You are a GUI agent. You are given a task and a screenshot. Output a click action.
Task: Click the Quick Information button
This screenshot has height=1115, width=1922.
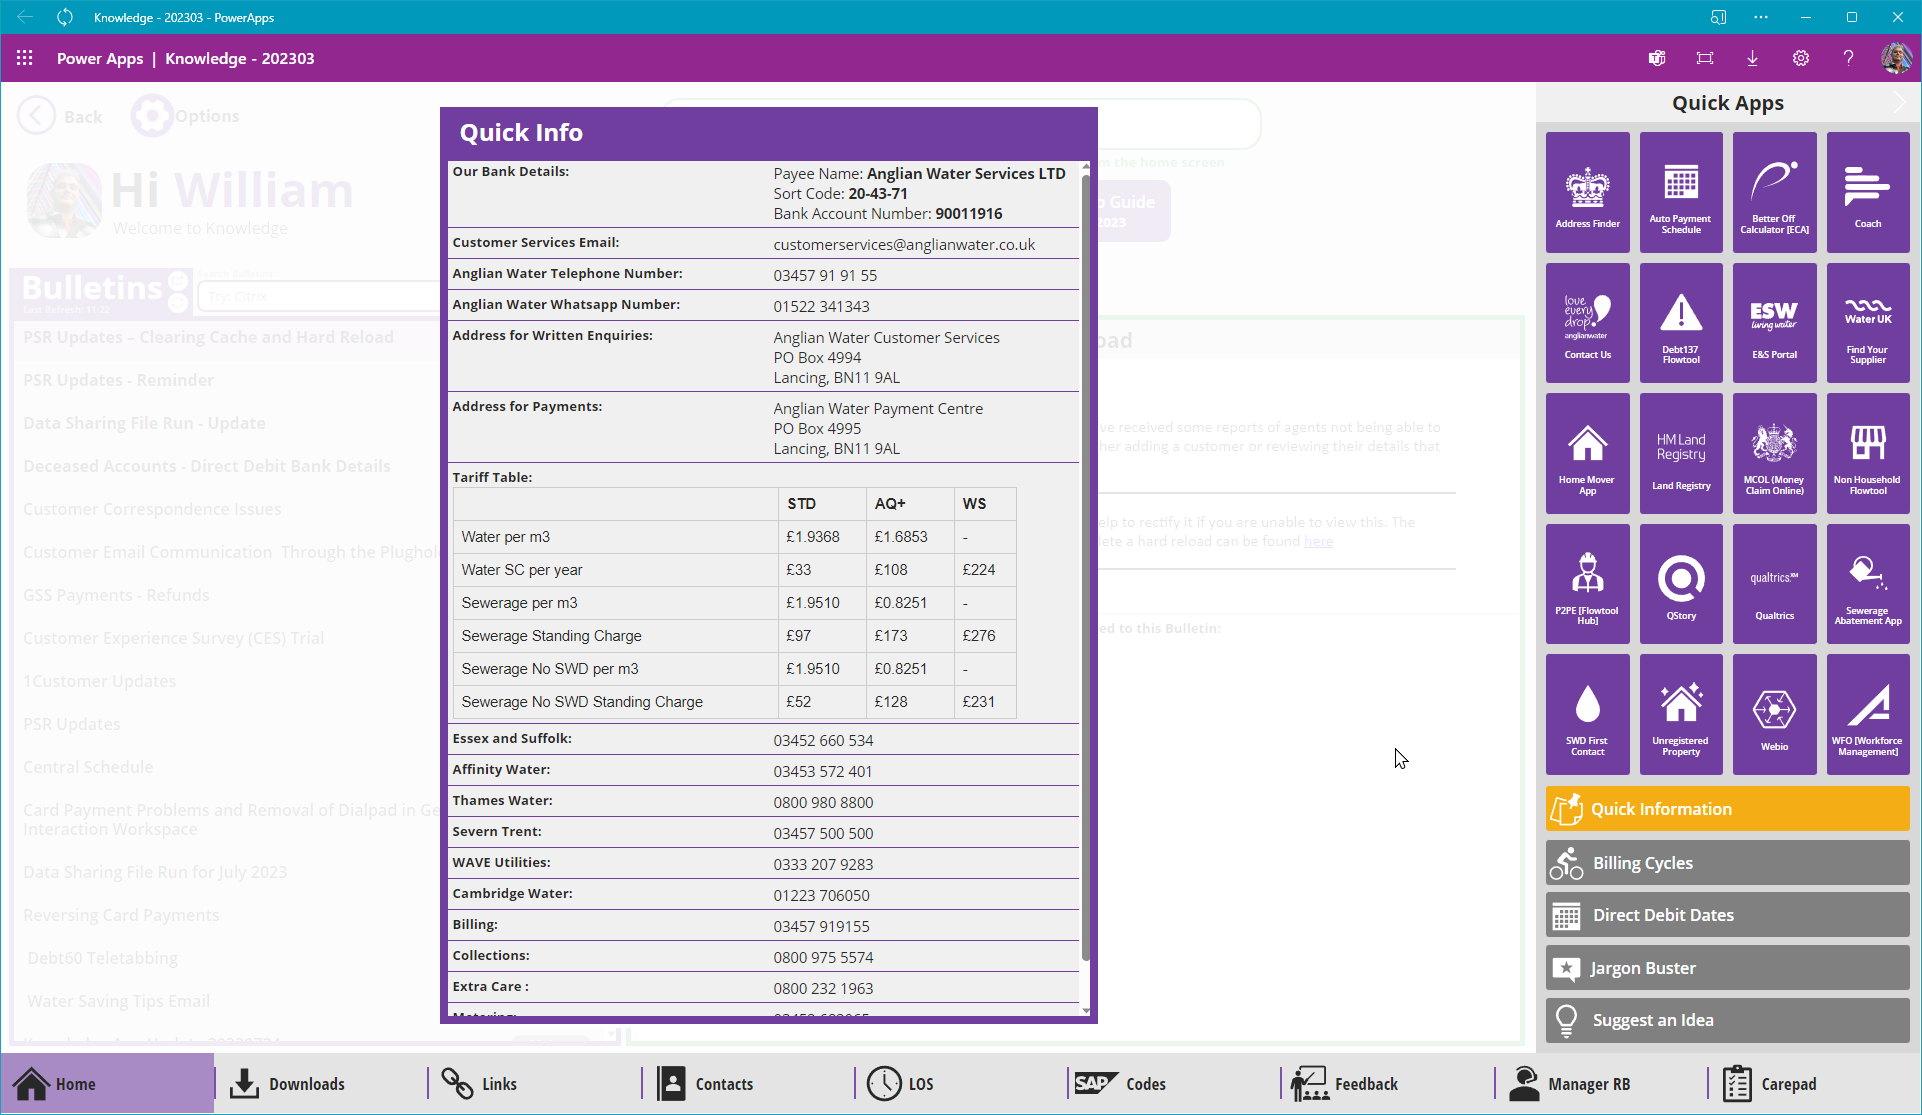(1727, 809)
